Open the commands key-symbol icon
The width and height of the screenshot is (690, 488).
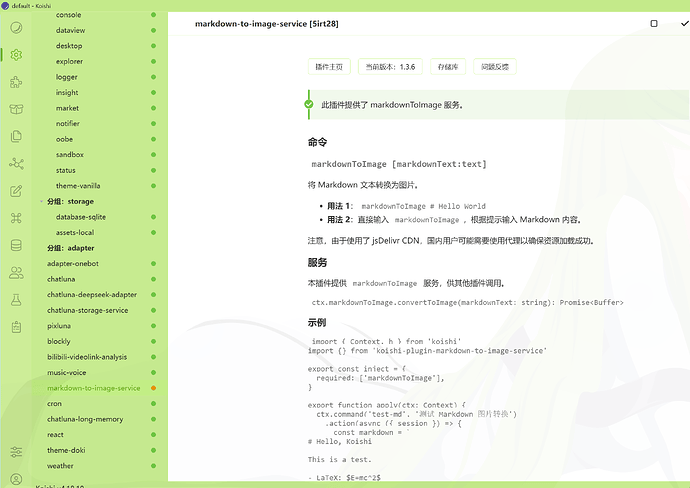16,218
